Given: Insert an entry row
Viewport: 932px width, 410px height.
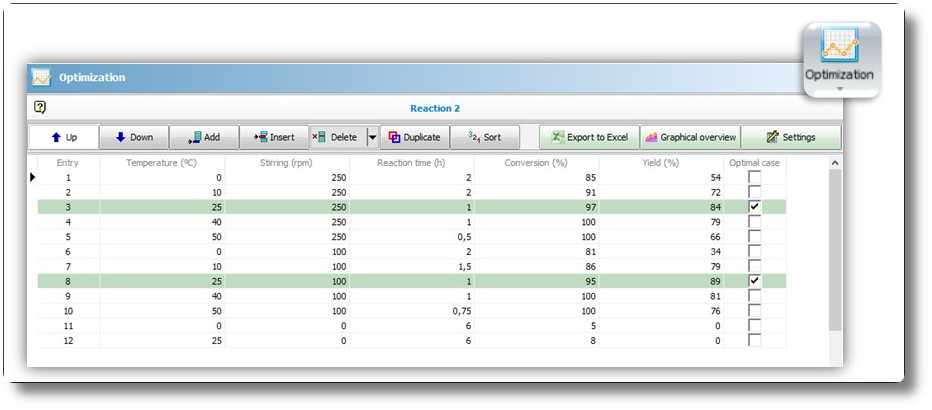Looking at the screenshot, I should 274,137.
